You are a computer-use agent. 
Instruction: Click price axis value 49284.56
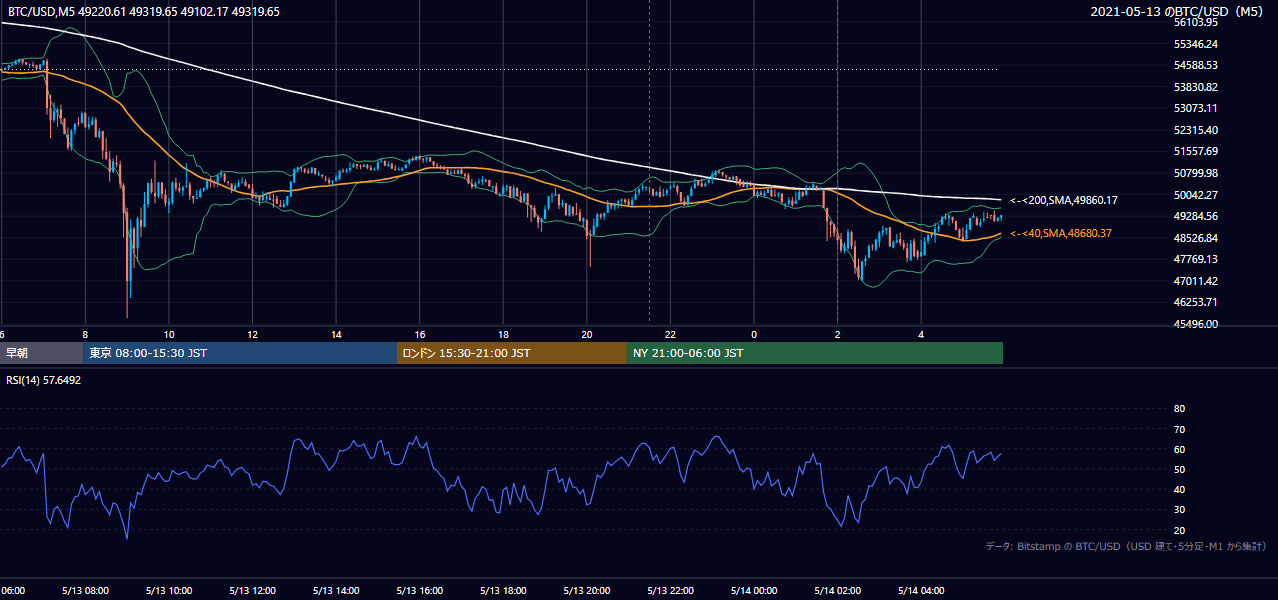click(x=1195, y=216)
